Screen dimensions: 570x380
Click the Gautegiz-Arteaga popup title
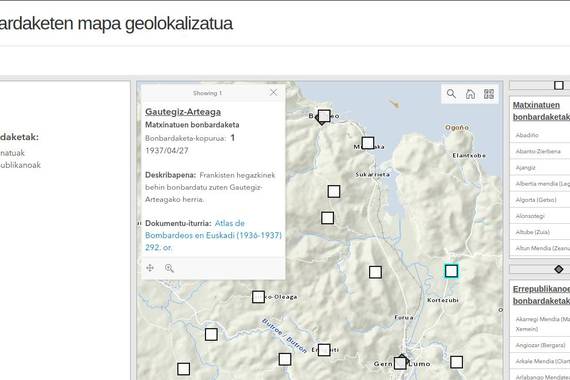[x=183, y=112]
